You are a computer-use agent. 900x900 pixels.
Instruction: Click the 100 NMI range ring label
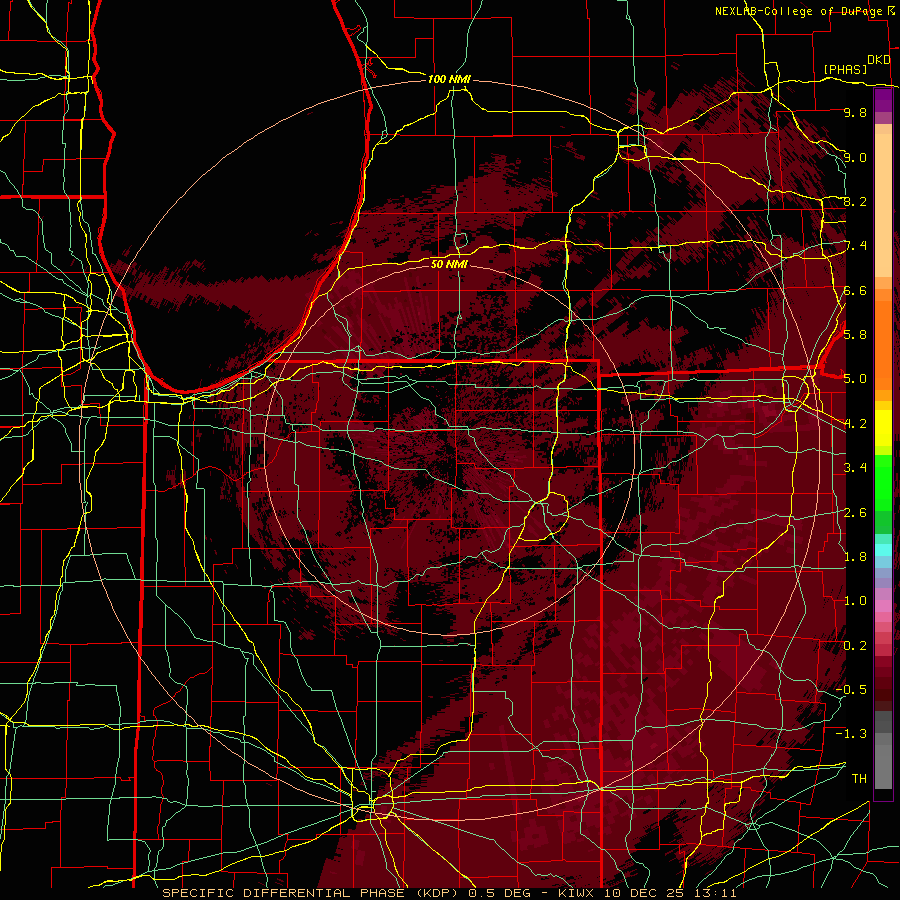click(449, 79)
